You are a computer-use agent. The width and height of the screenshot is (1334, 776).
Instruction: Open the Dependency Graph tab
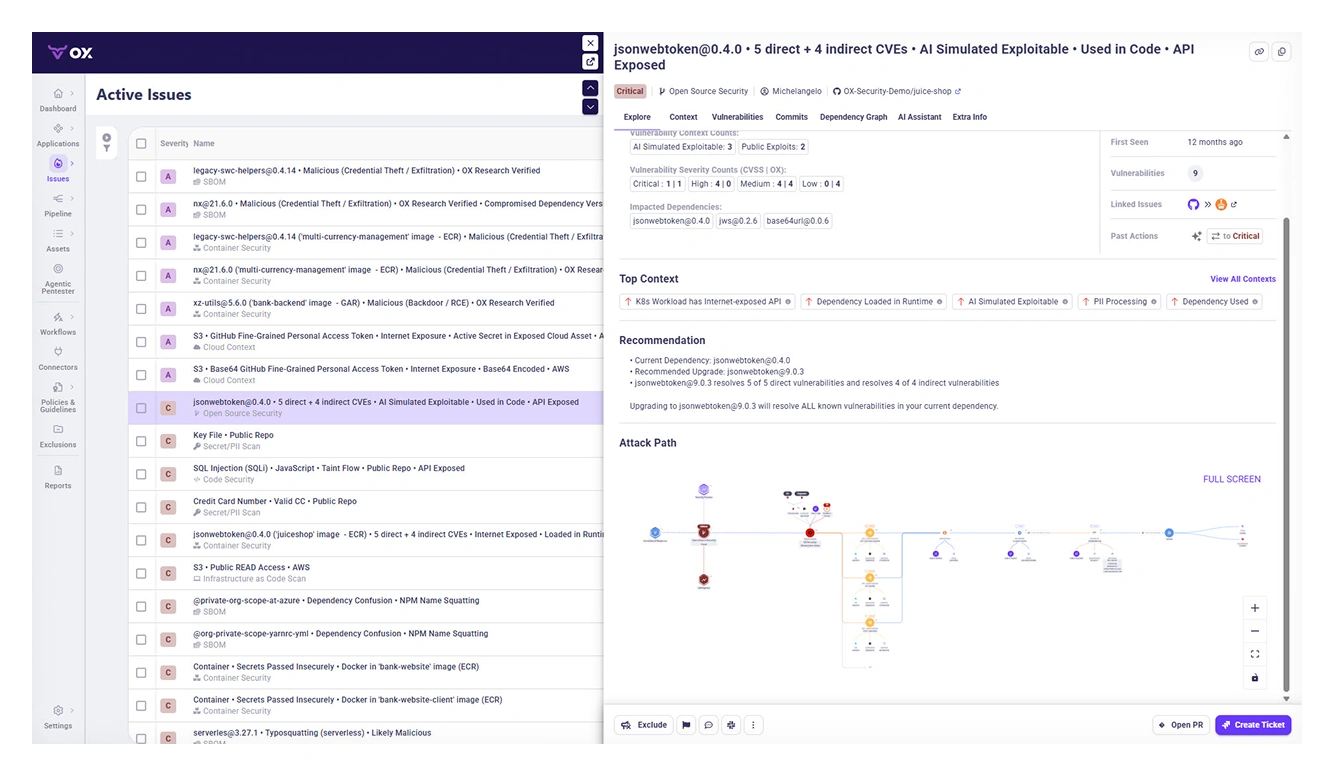854,117
